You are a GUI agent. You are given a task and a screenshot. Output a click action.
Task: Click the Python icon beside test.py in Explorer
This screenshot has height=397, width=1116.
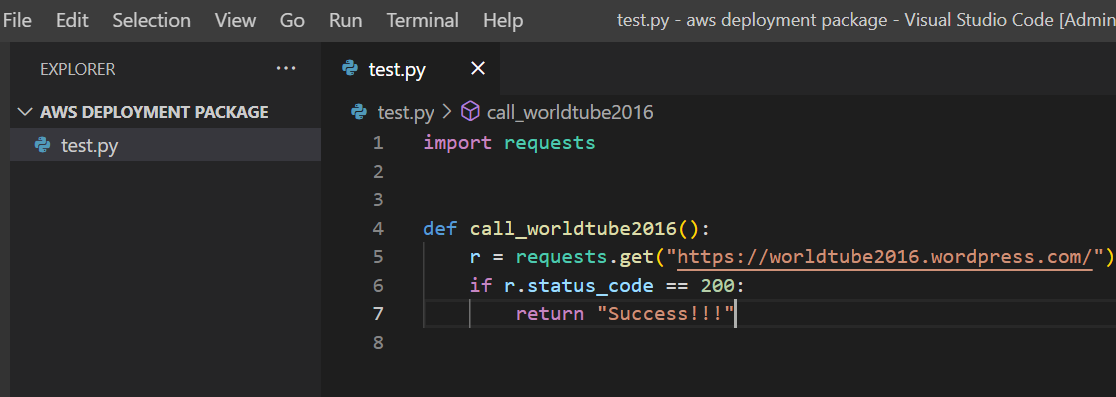coord(43,146)
